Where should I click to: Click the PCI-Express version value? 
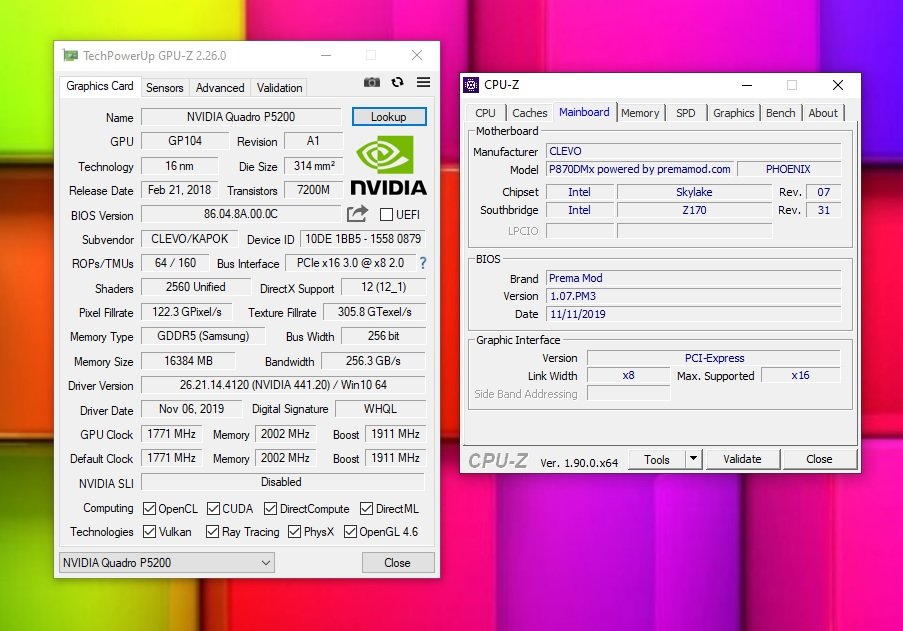tap(714, 358)
